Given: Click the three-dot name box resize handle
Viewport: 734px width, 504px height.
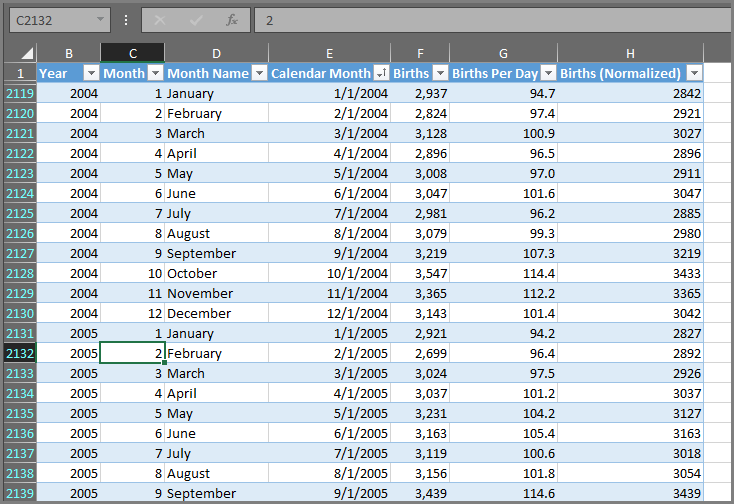Looking at the screenshot, I should (125, 20).
